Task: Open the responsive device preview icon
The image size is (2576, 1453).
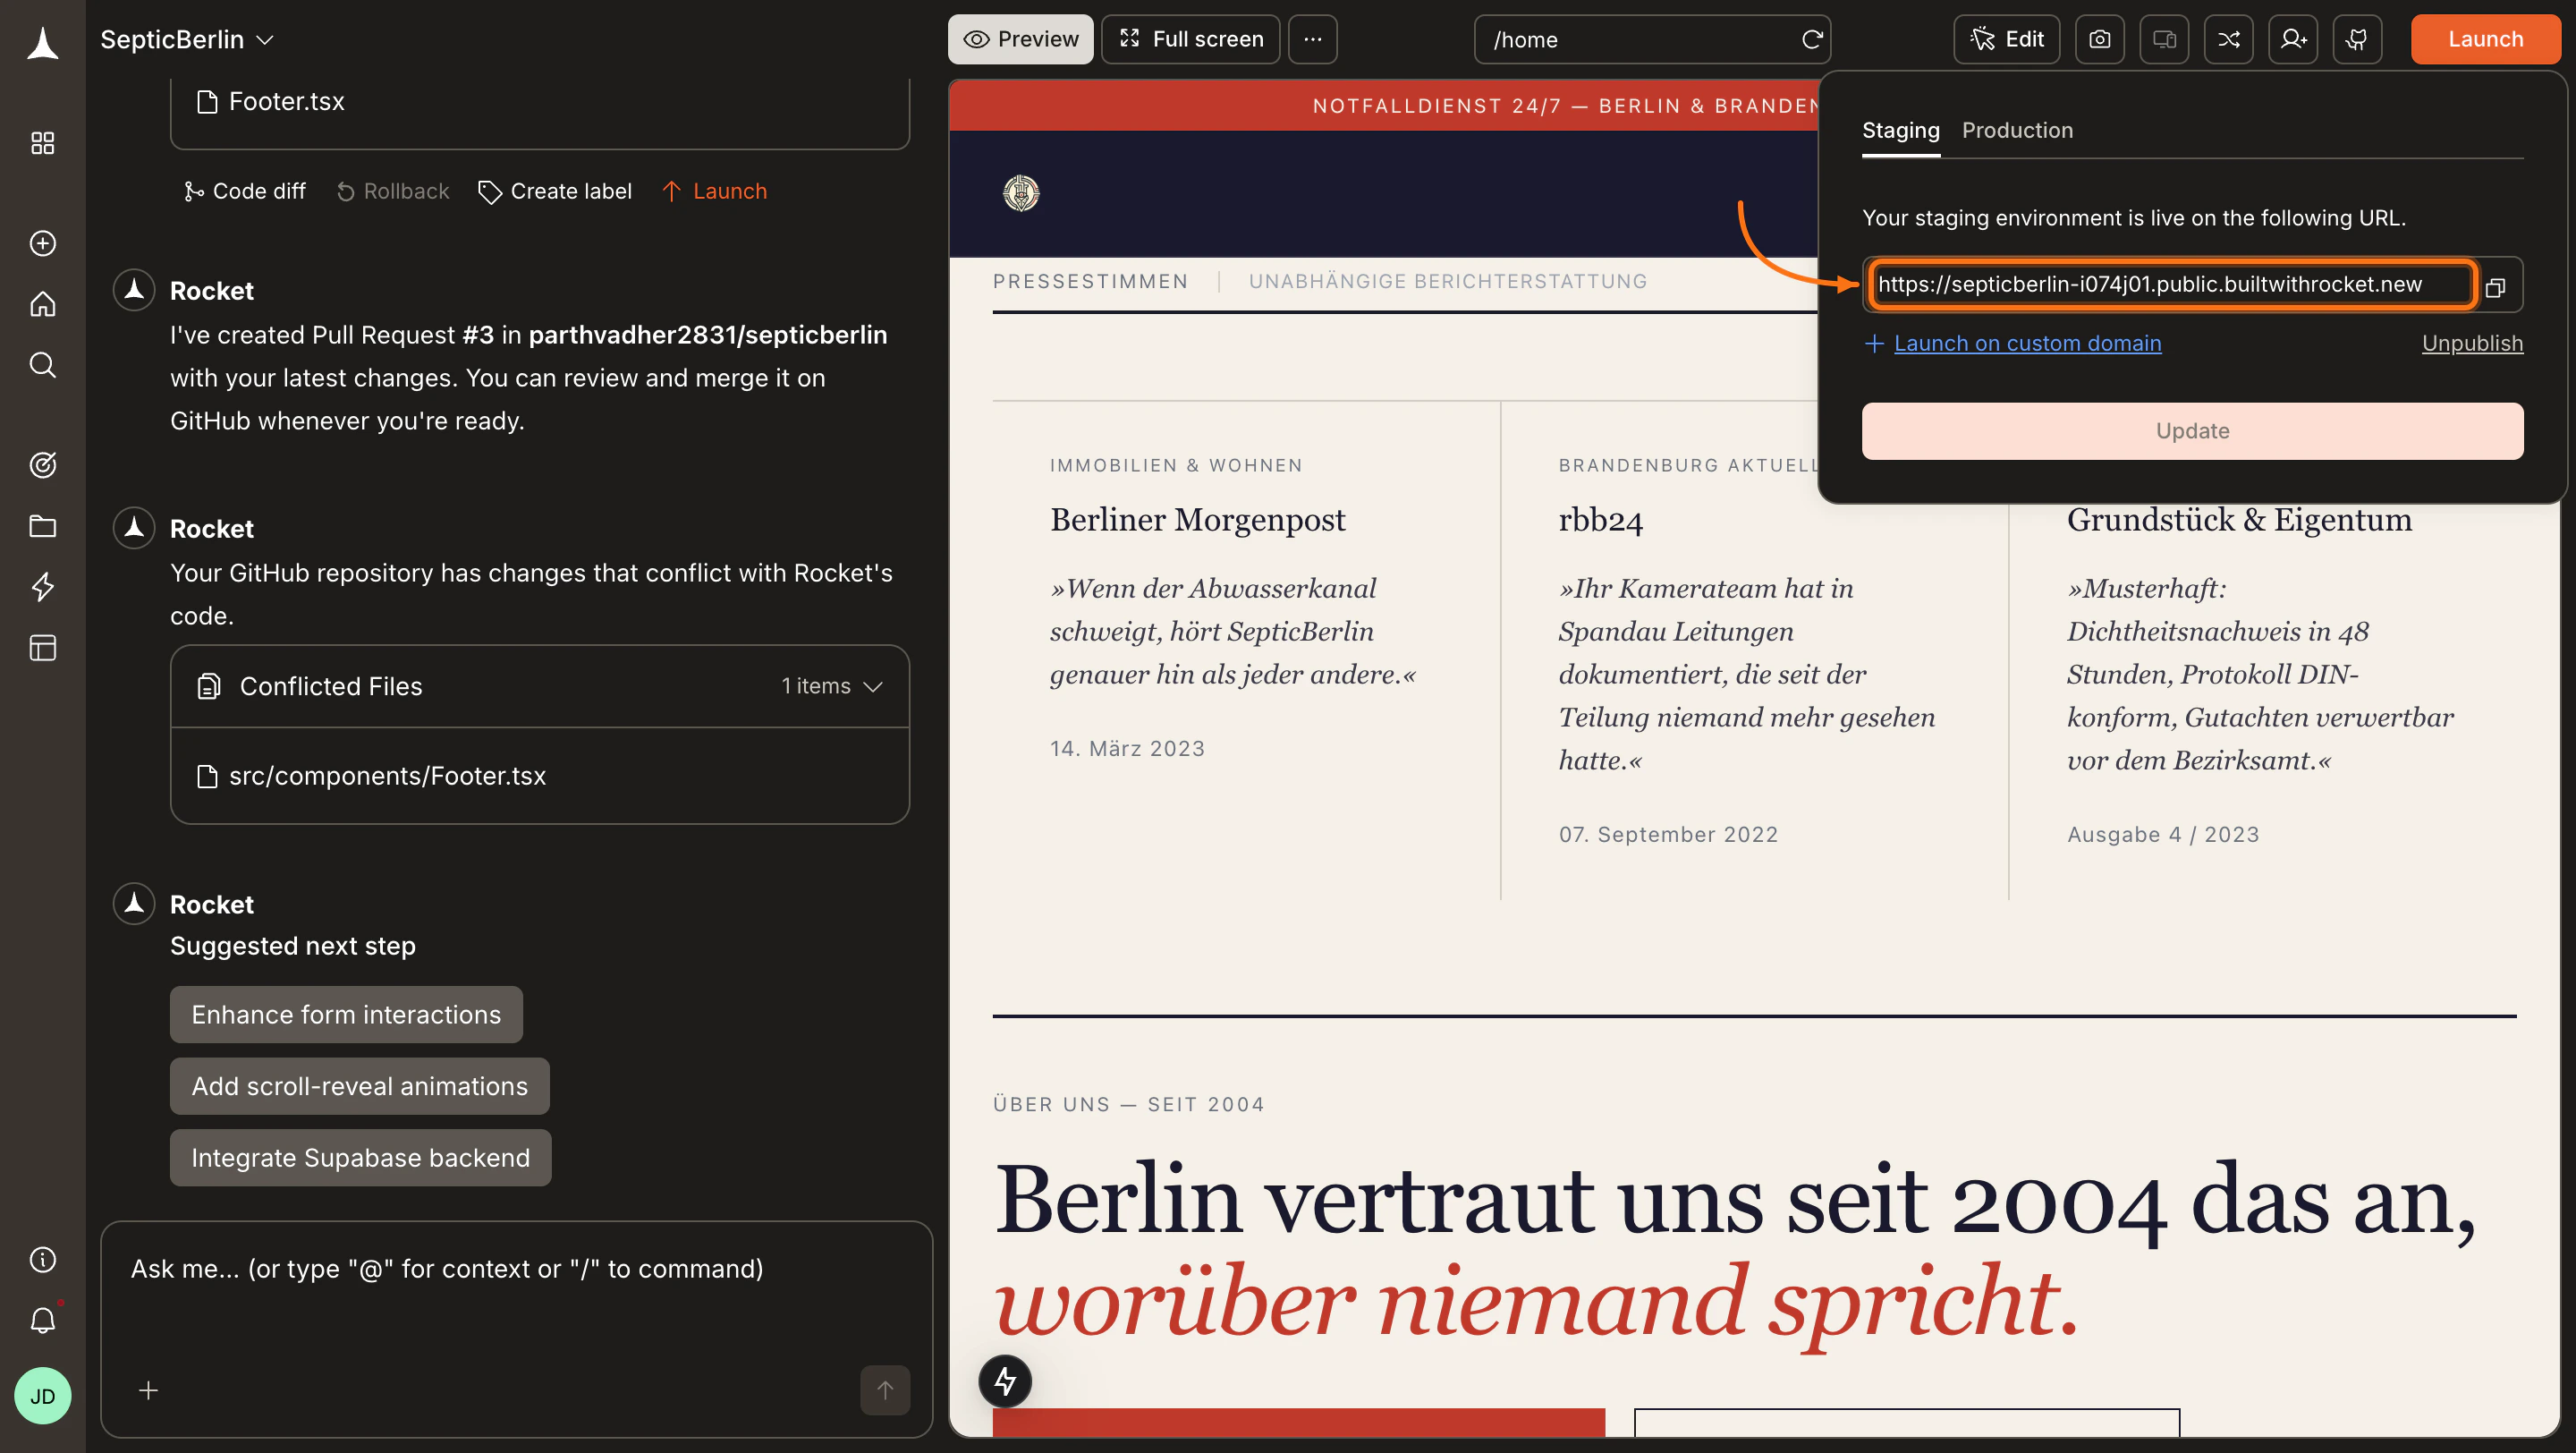Action: click(2164, 39)
